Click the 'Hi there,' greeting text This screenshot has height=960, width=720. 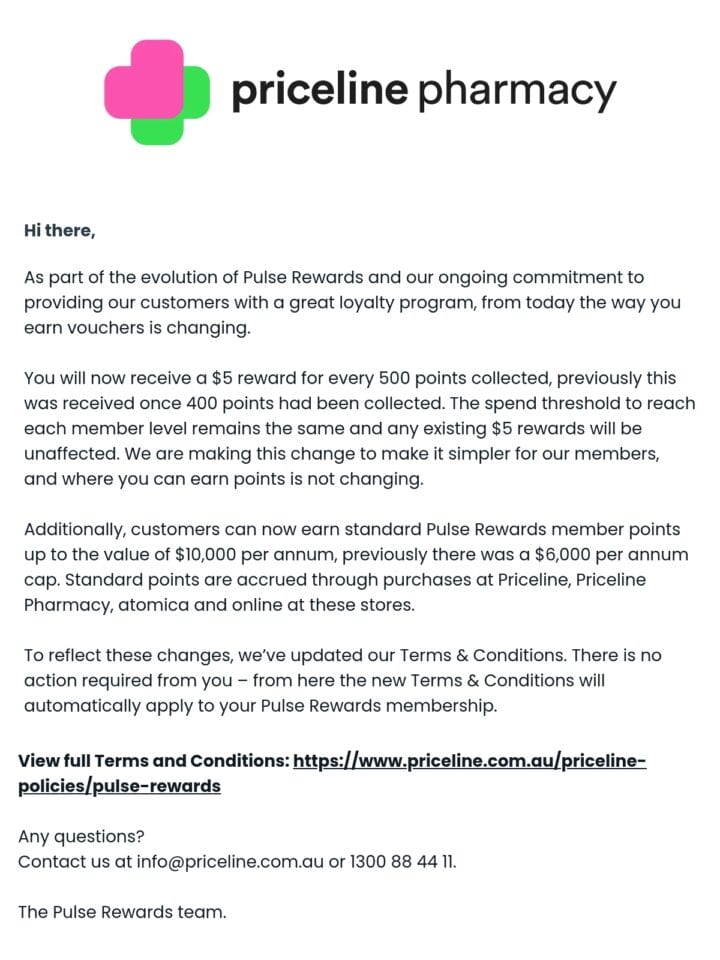[59, 231]
